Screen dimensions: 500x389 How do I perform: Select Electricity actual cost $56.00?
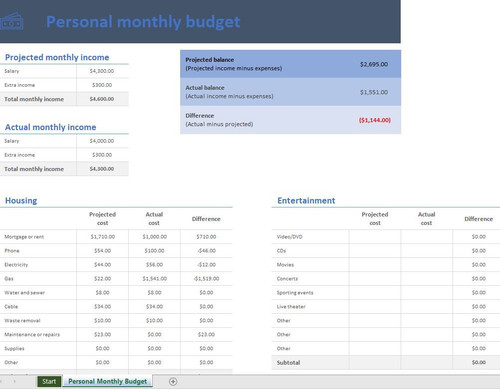[x=154, y=265]
